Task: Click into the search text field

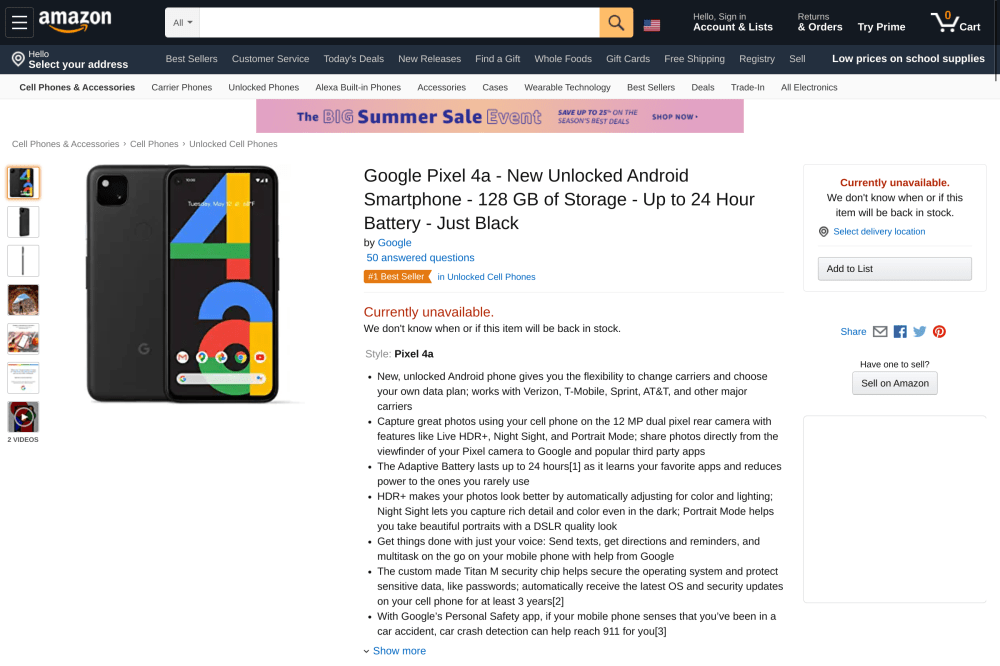Action: point(399,22)
